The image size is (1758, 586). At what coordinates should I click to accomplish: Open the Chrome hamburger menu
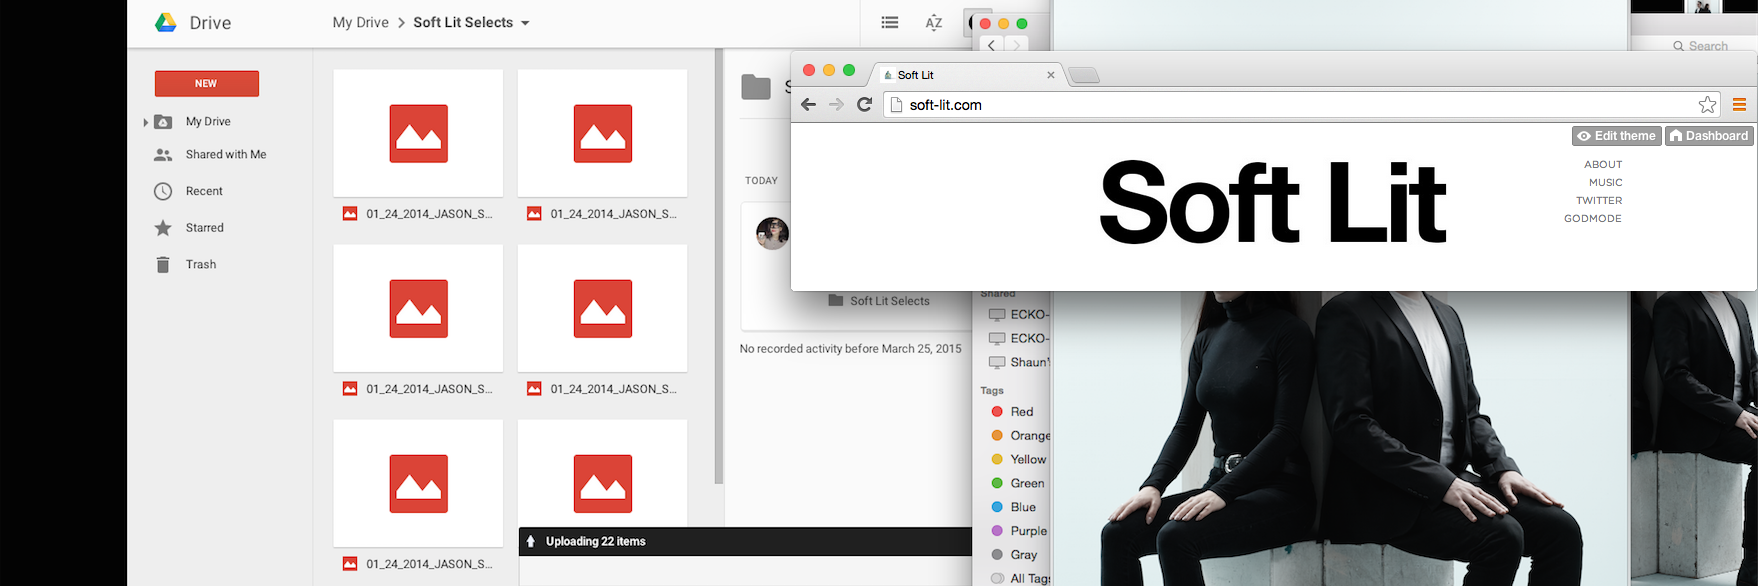tap(1739, 104)
